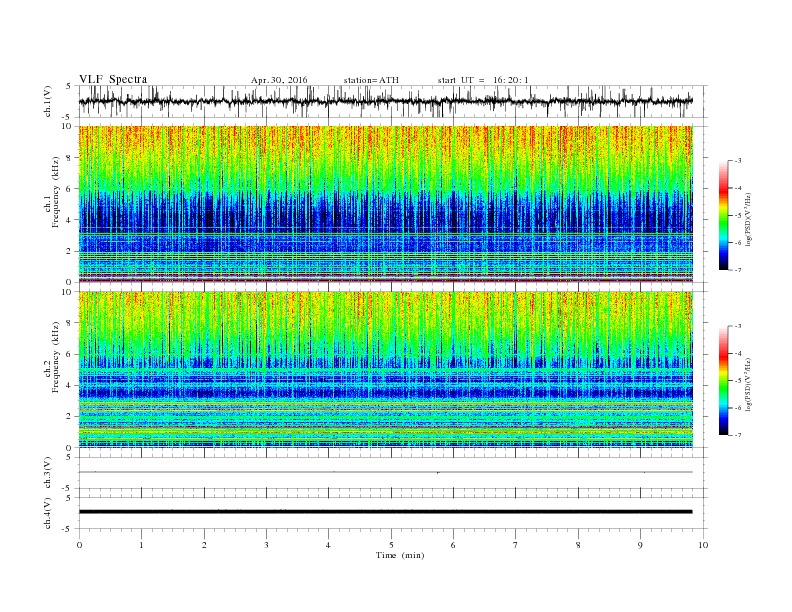Click ch.1 frequency axis tick '8'
Viewport: 792px width, 612px height.
tap(70, 158)
